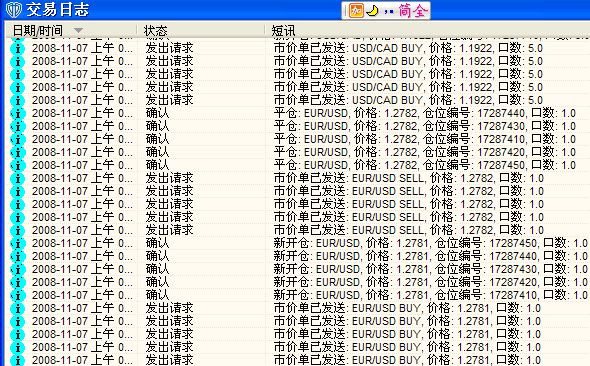The height and width of the screenshot is (366, 590).
Task: Select message 平仓 EUR/USD 仓位编号 17287410
Action: 425,139
